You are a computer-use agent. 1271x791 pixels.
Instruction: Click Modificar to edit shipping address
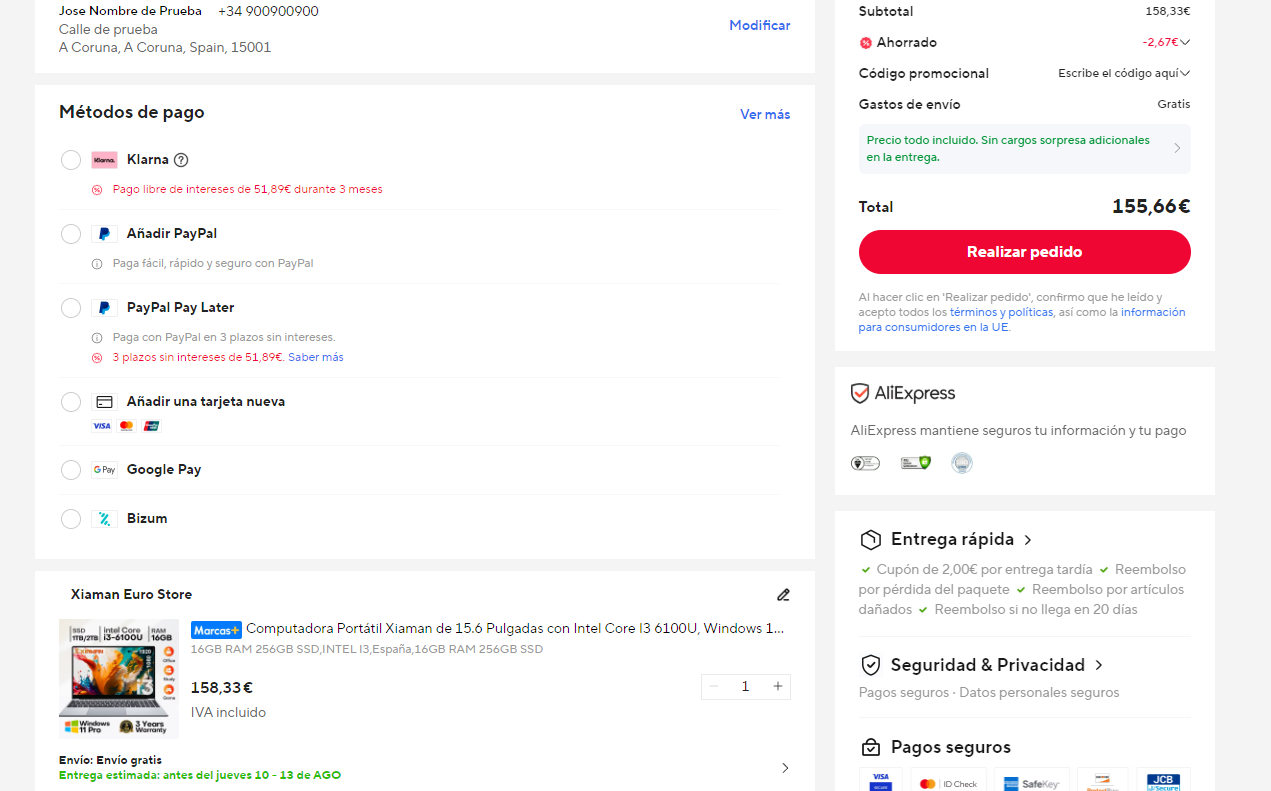(760, 26)
